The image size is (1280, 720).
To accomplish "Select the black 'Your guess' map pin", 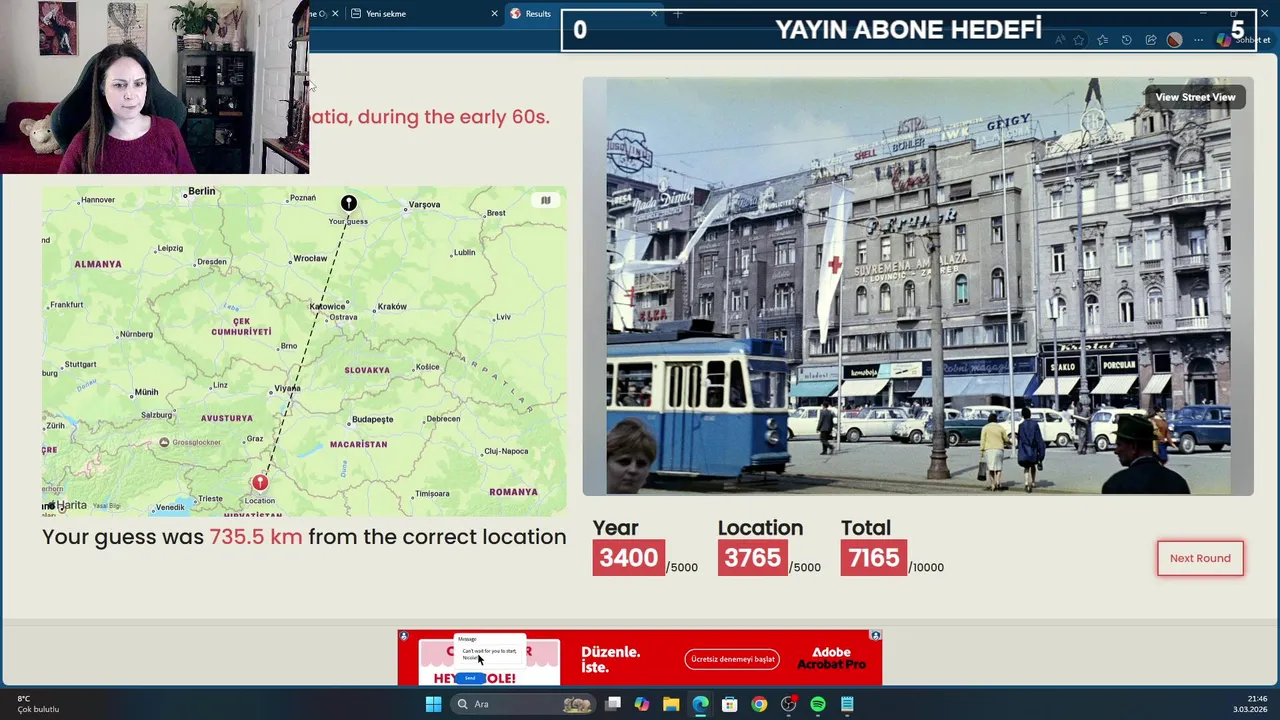I will coord(348,203).
